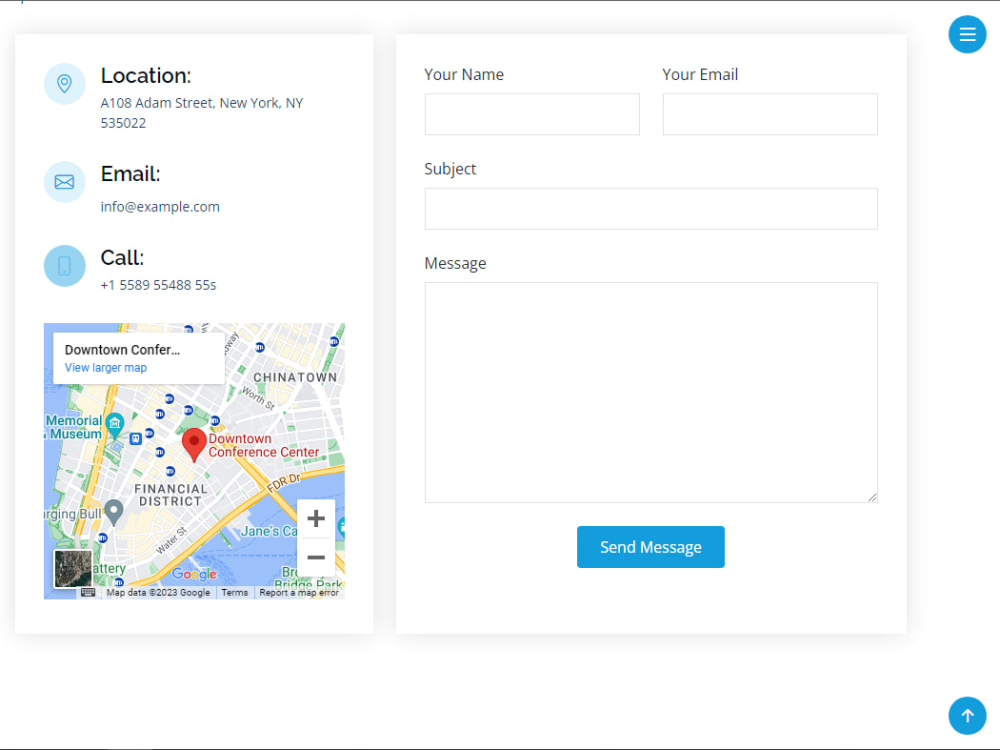Grab the Message textarea resize handle
Screen dimensions: 1000x750
pyautogui.click(x=872, y=497)
